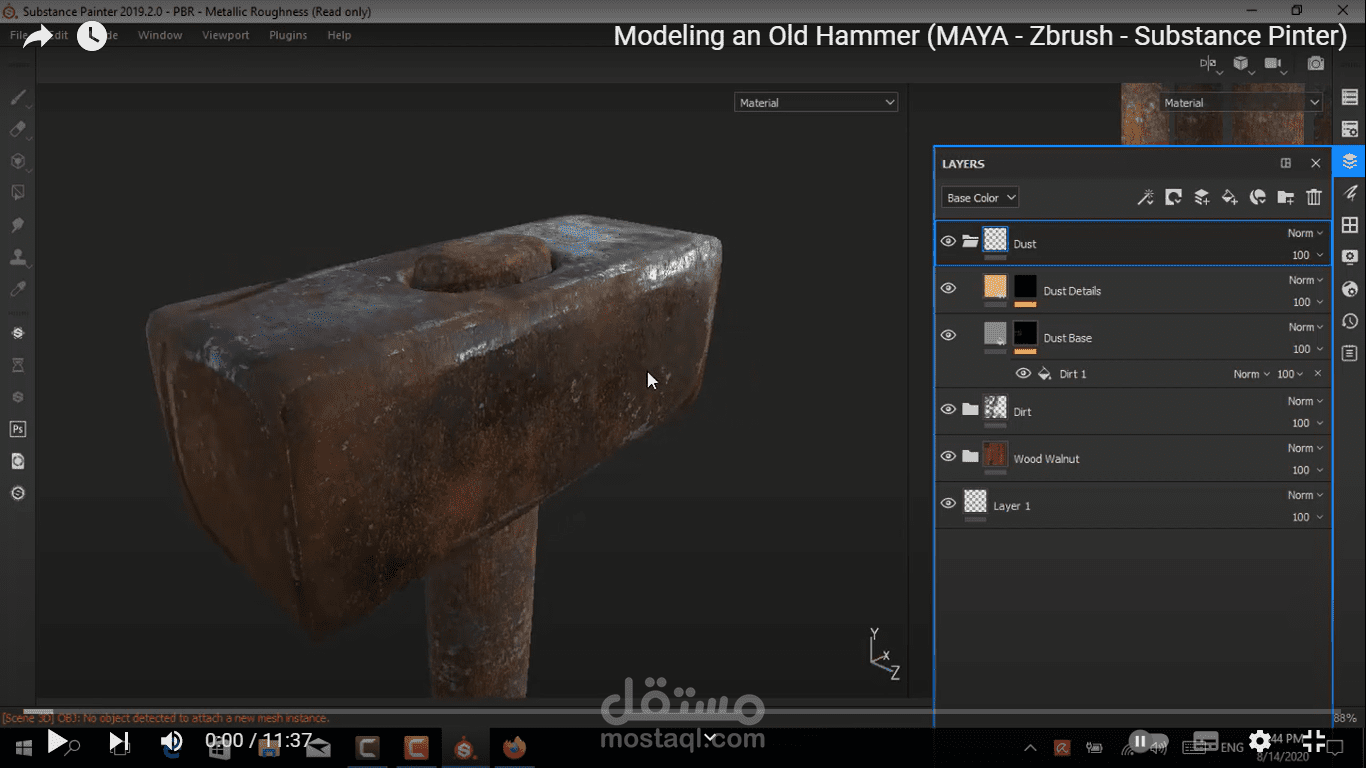Open the Display Settings dock icon
This screenshot has width=1366, height=768.
[x=1350, y=257]
